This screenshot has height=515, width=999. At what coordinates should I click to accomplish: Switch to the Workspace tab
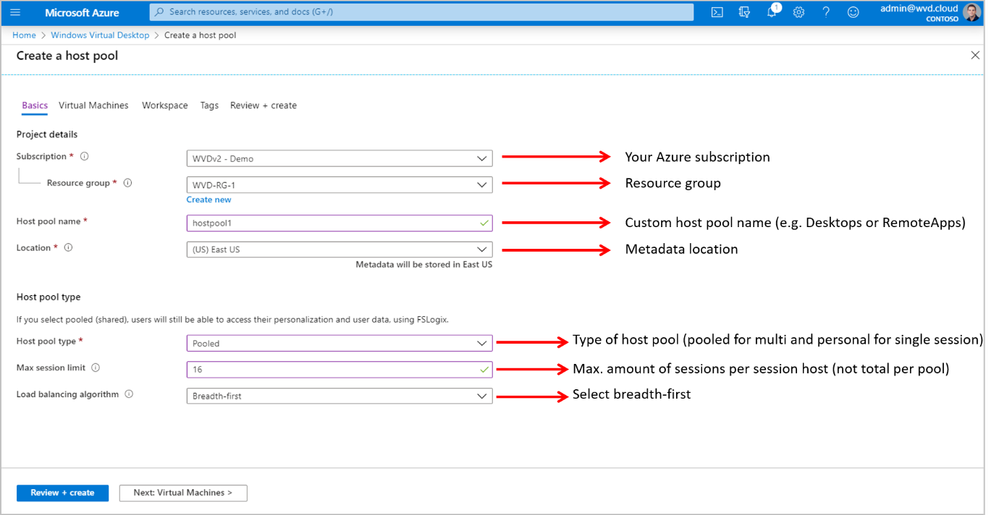click(x=164, y=106)
